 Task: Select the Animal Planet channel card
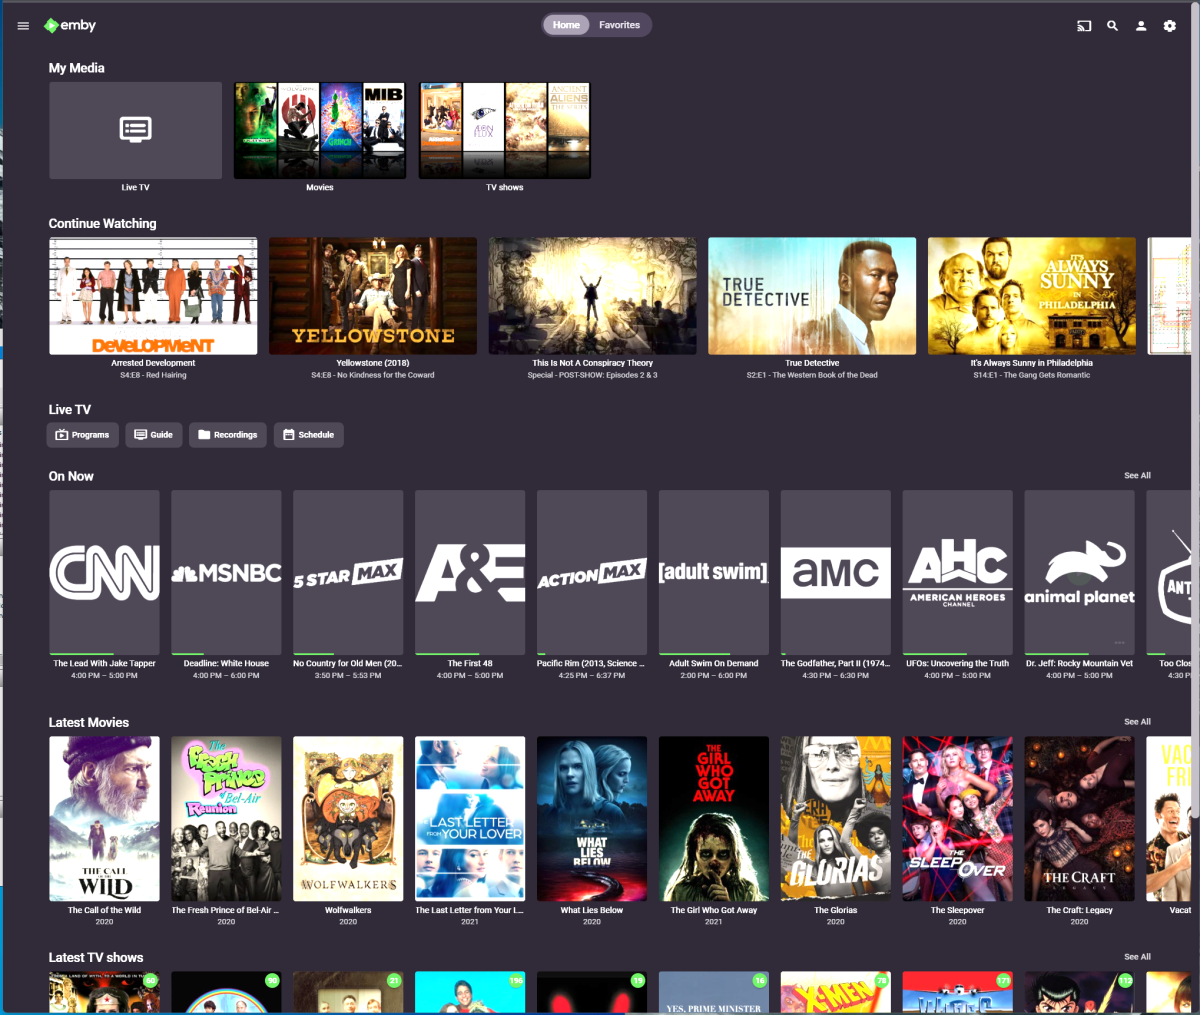(1080, 572)
